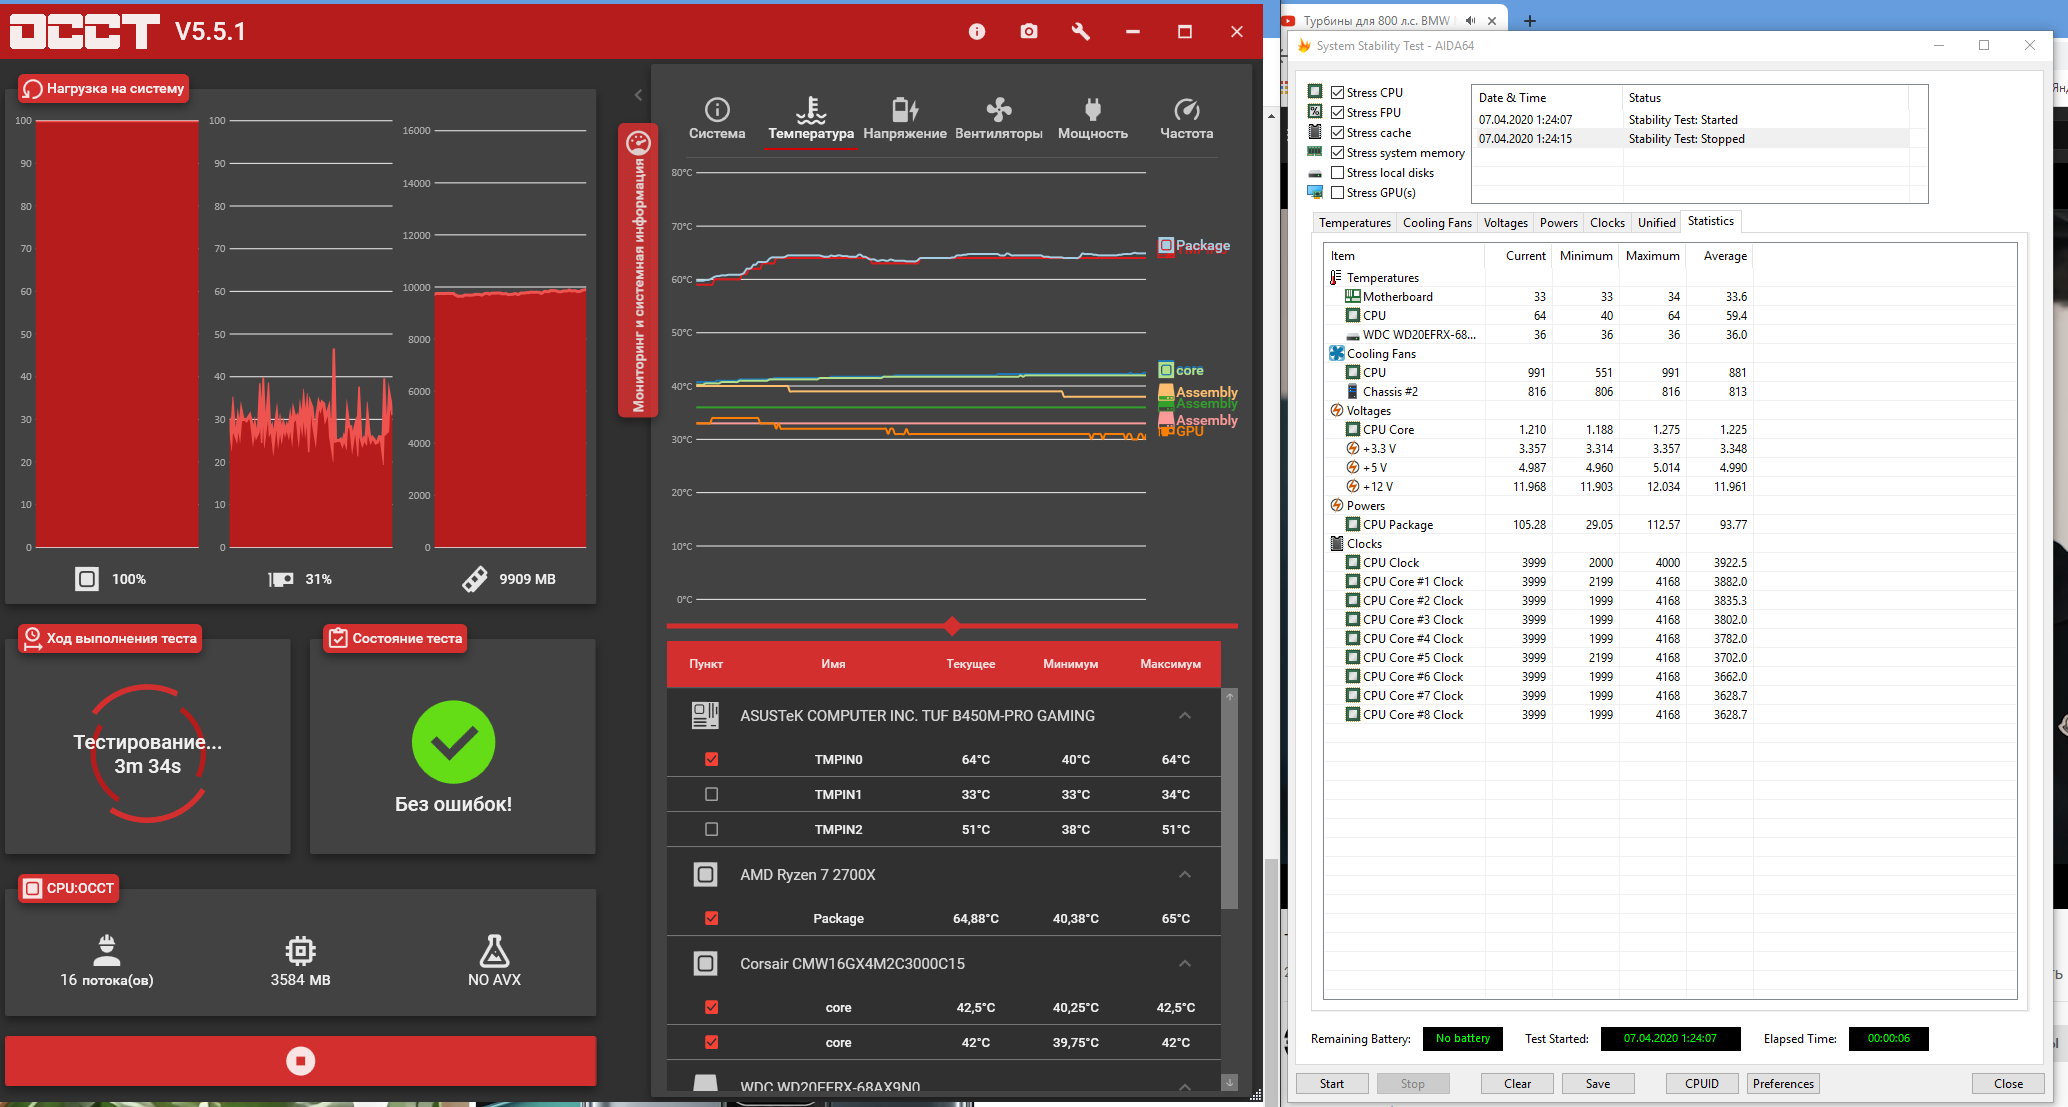This screenshot has width=2068, height=1107.
Task: Uncheck the Package temperature checkbox
Action: click(x=711, y=918)
